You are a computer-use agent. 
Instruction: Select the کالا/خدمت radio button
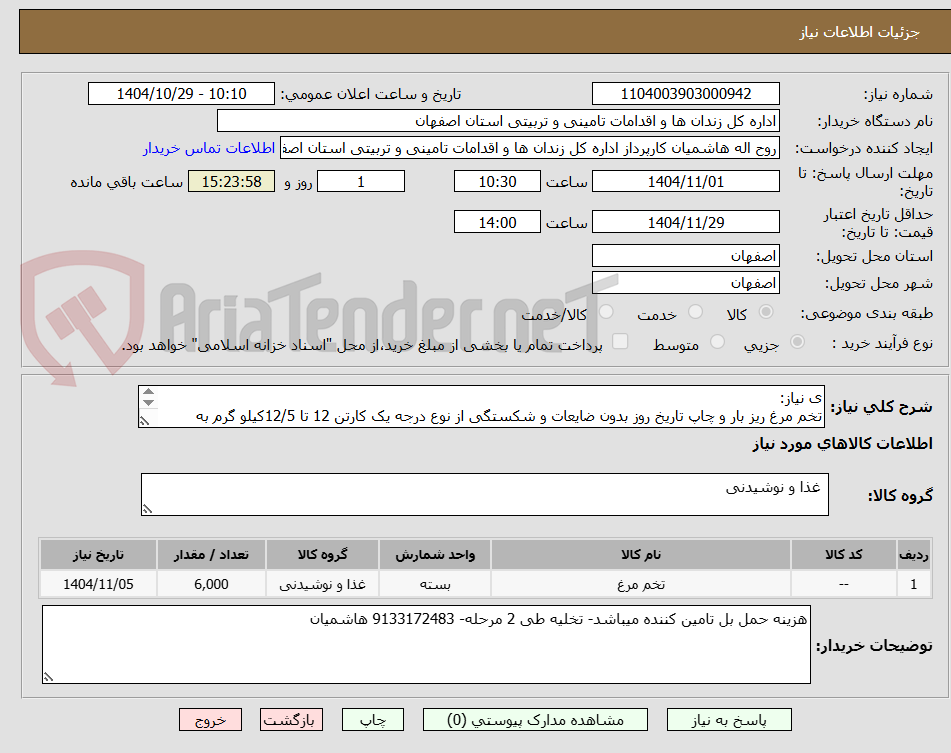606,312
